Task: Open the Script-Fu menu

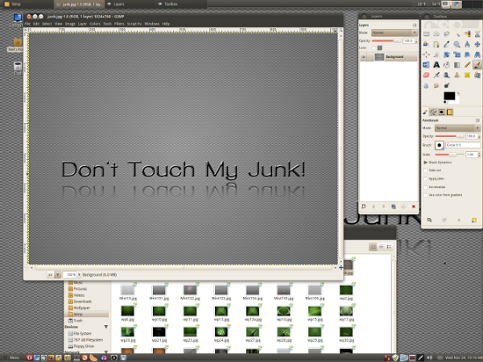Action: click(x=134, y=24)
